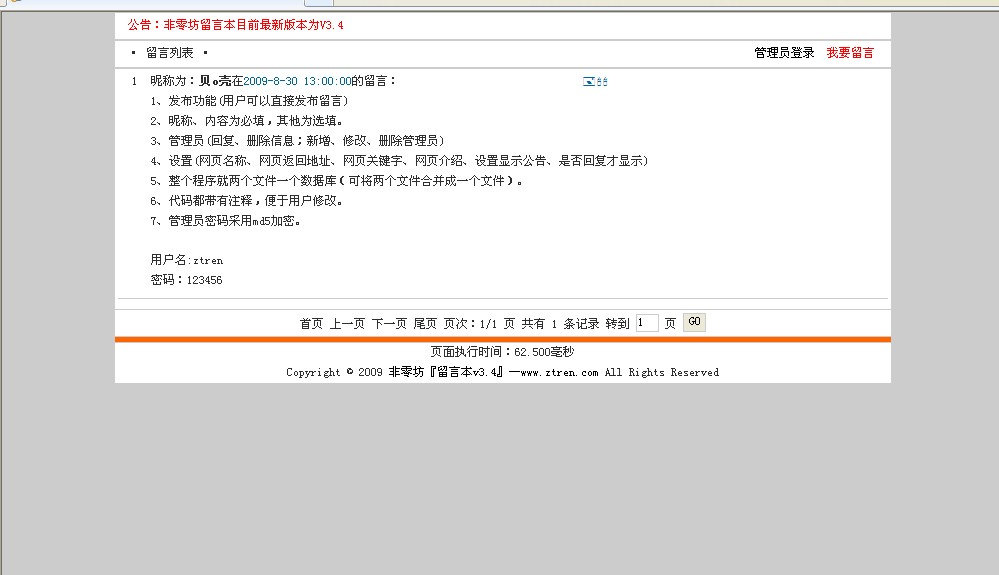The height and width of the screenshot is (575, 999).
Task: Click 页面执行时间:62.500毫秒 text
Action: tap(503, 351)
